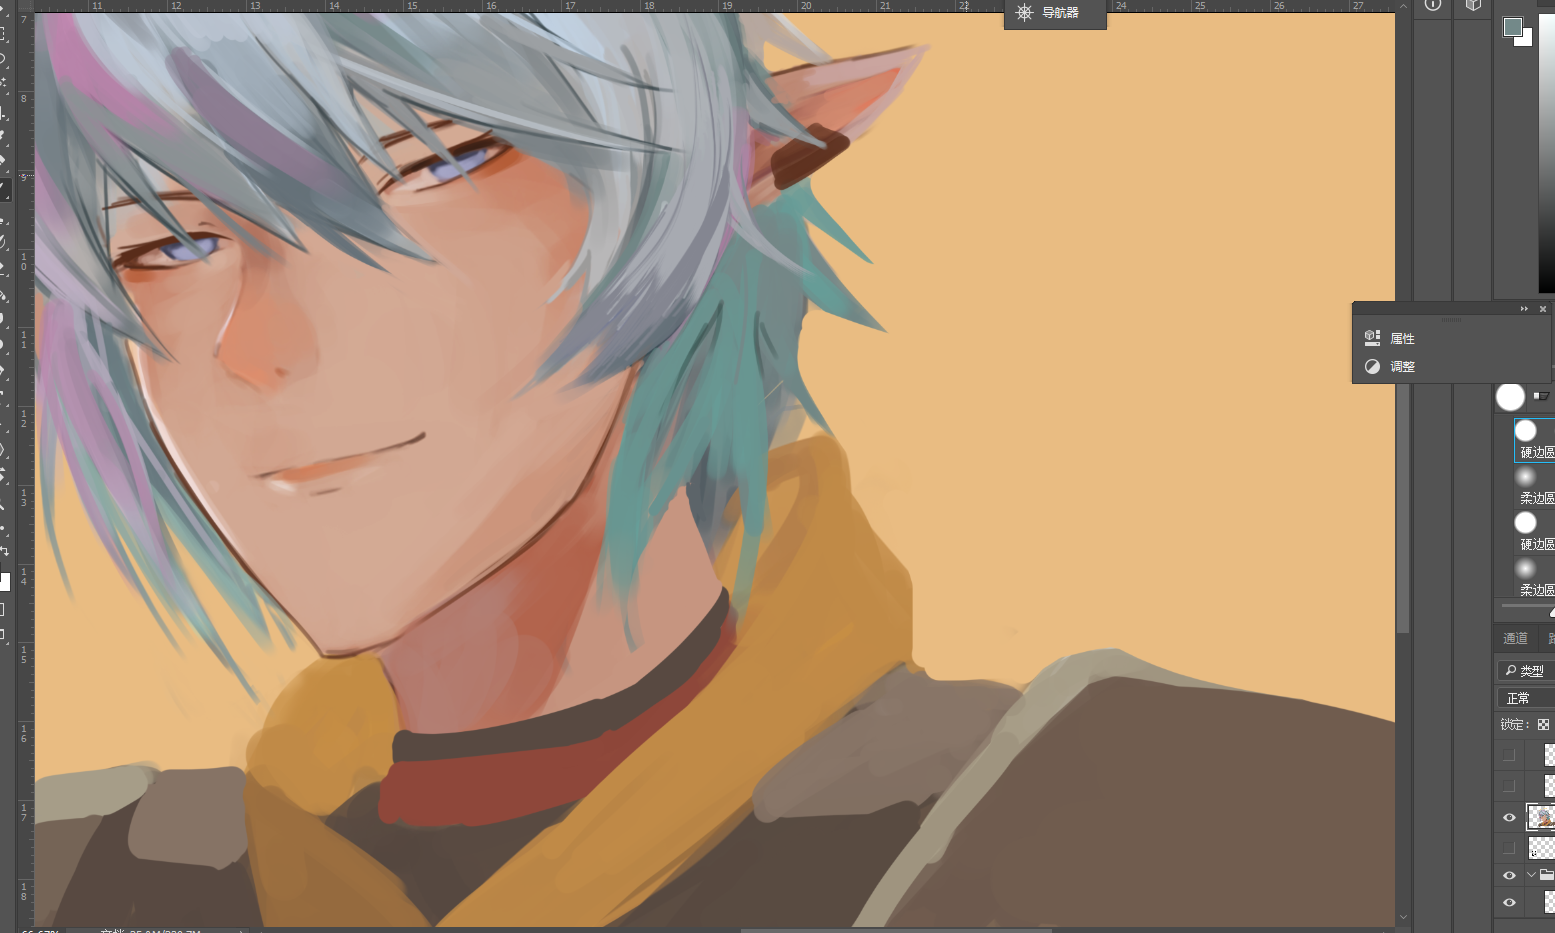The image size is (1555, 933).
Task: Show the hidden topmost layer
Action: click(1509, 755)
